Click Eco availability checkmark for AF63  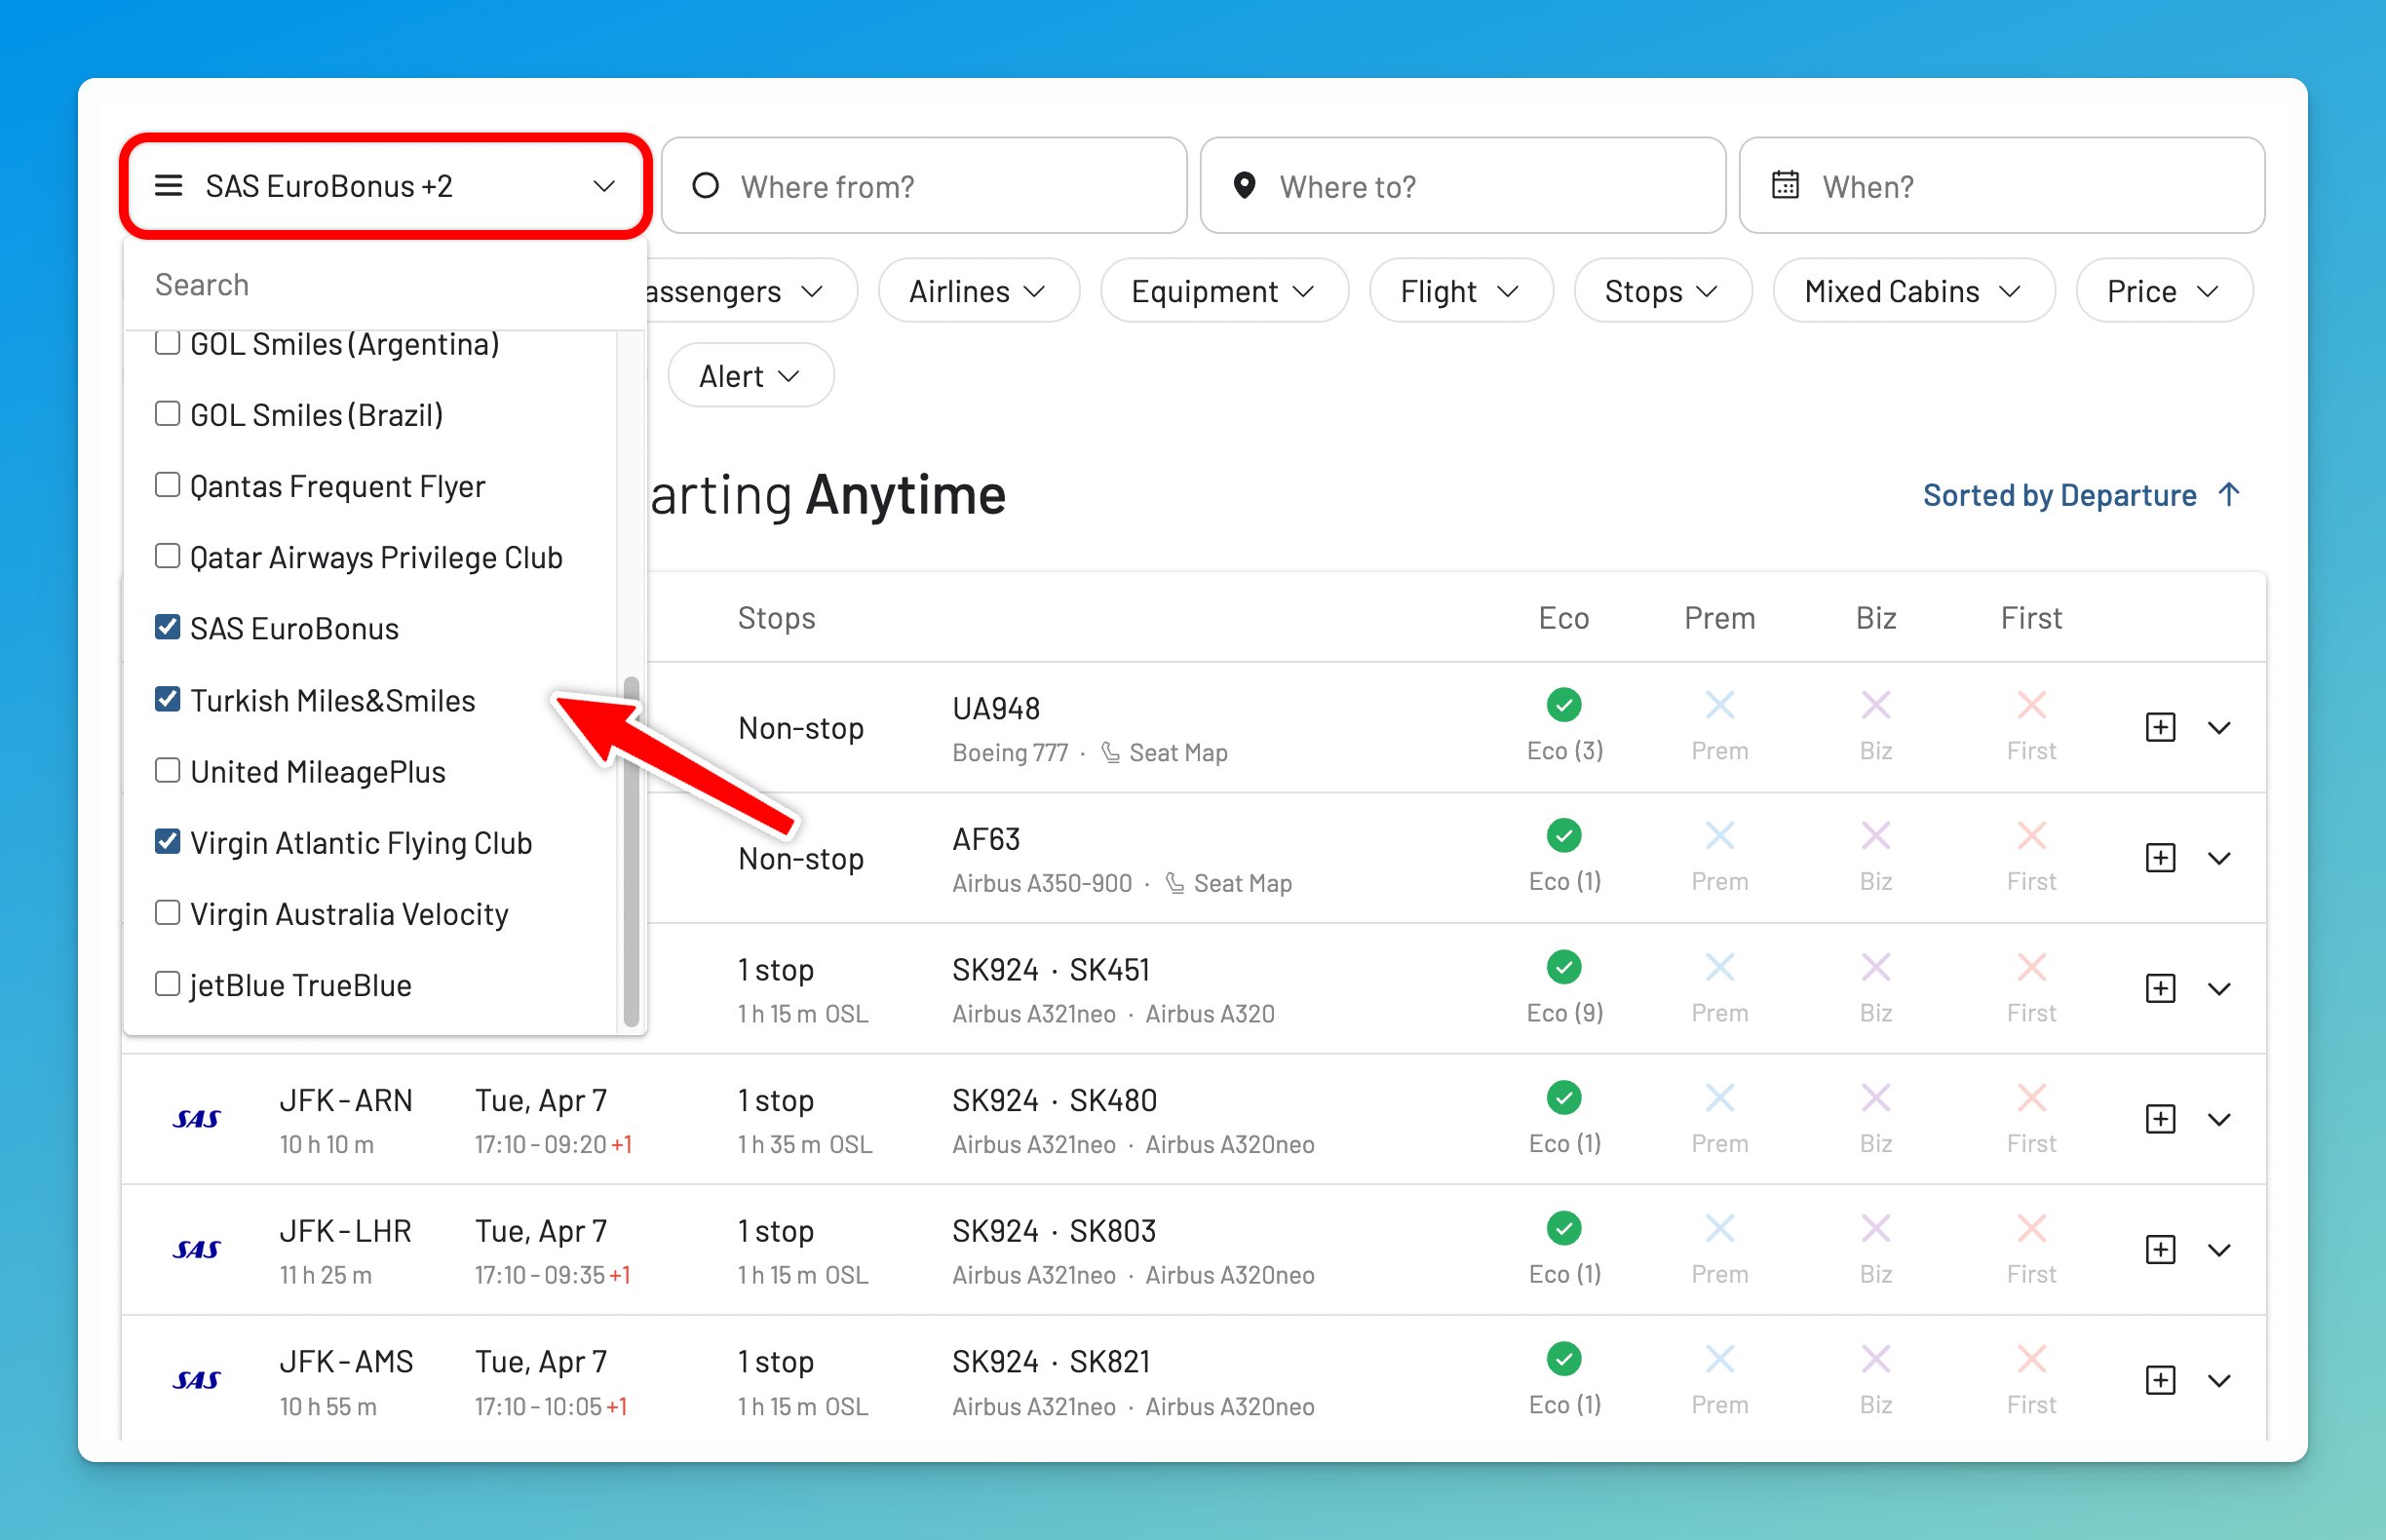coord(1563,836)
